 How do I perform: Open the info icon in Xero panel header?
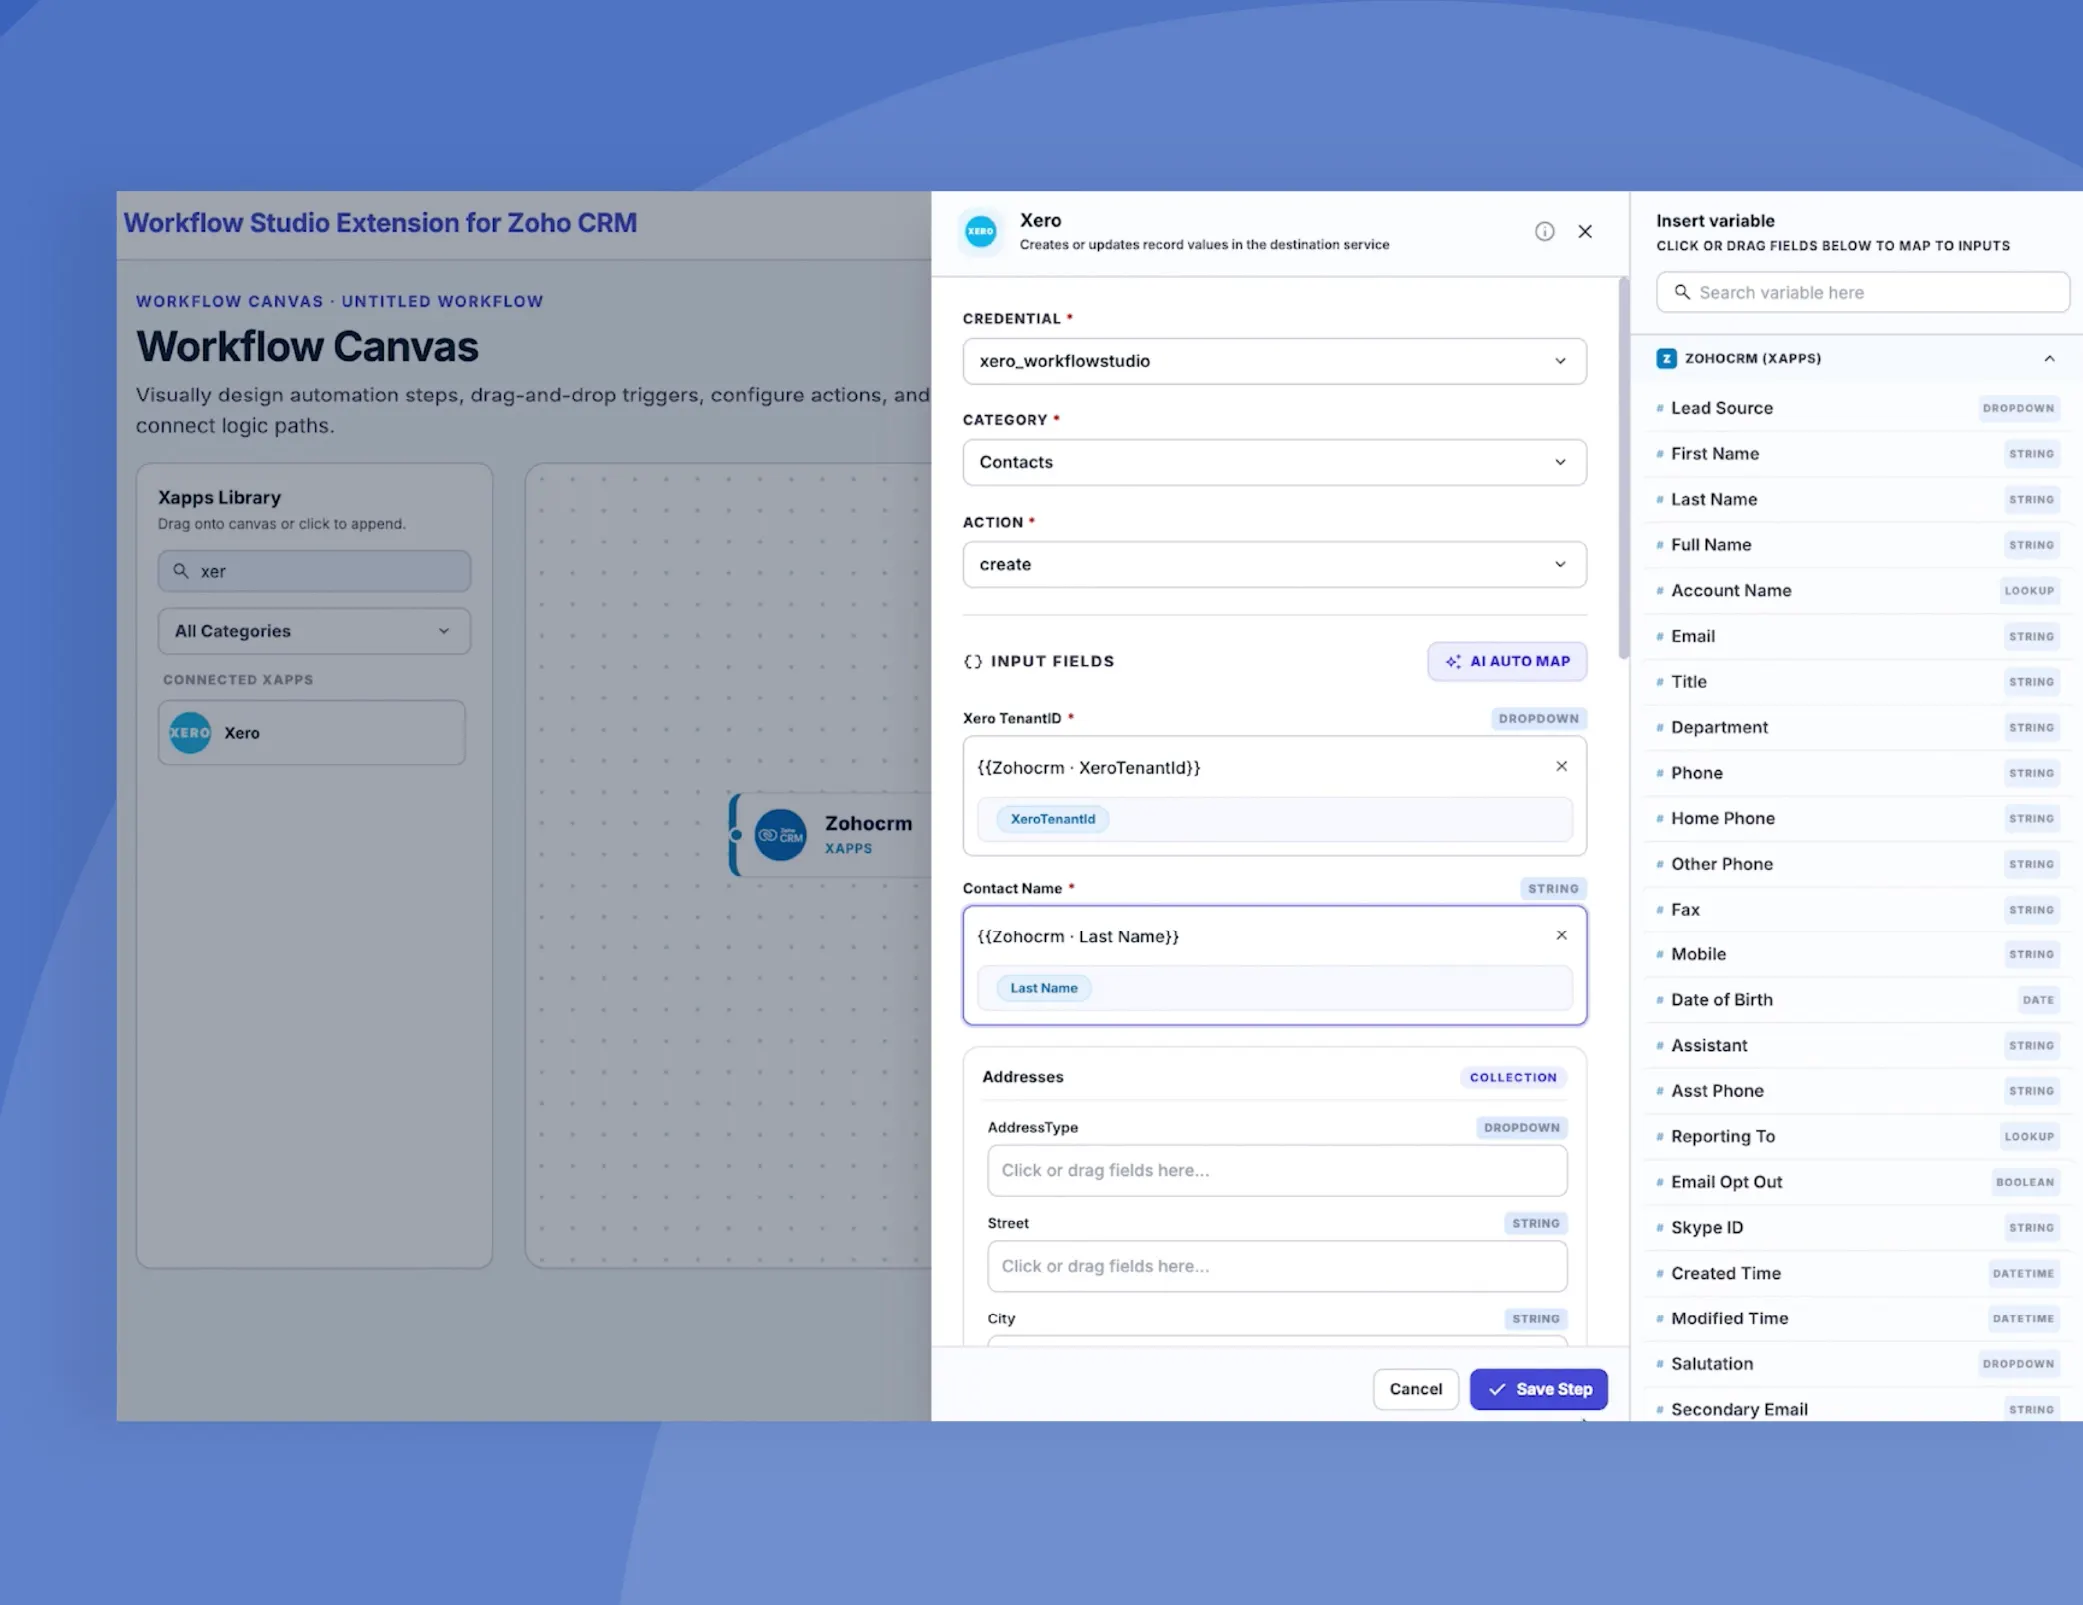click(x=1544, y=231)
